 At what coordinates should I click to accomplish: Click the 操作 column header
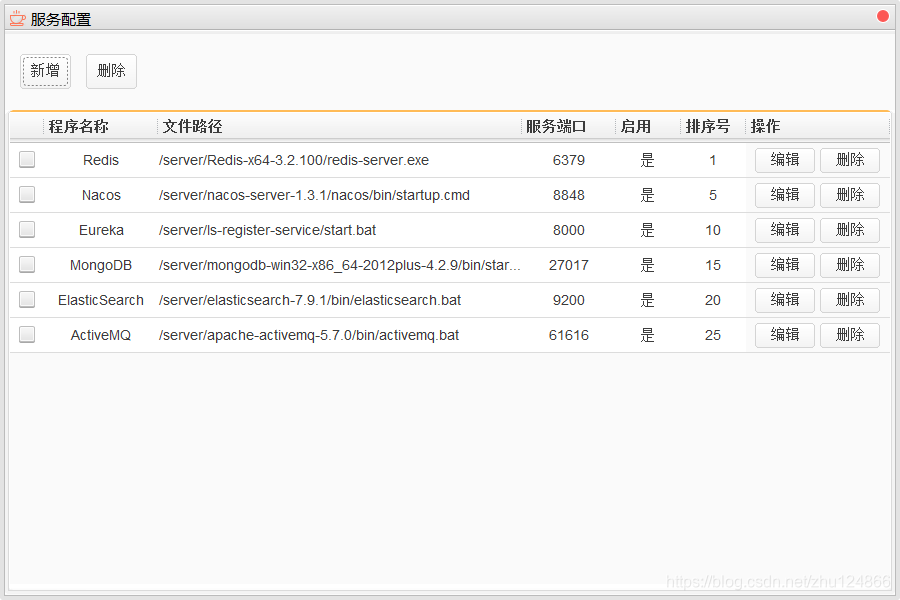818,126
